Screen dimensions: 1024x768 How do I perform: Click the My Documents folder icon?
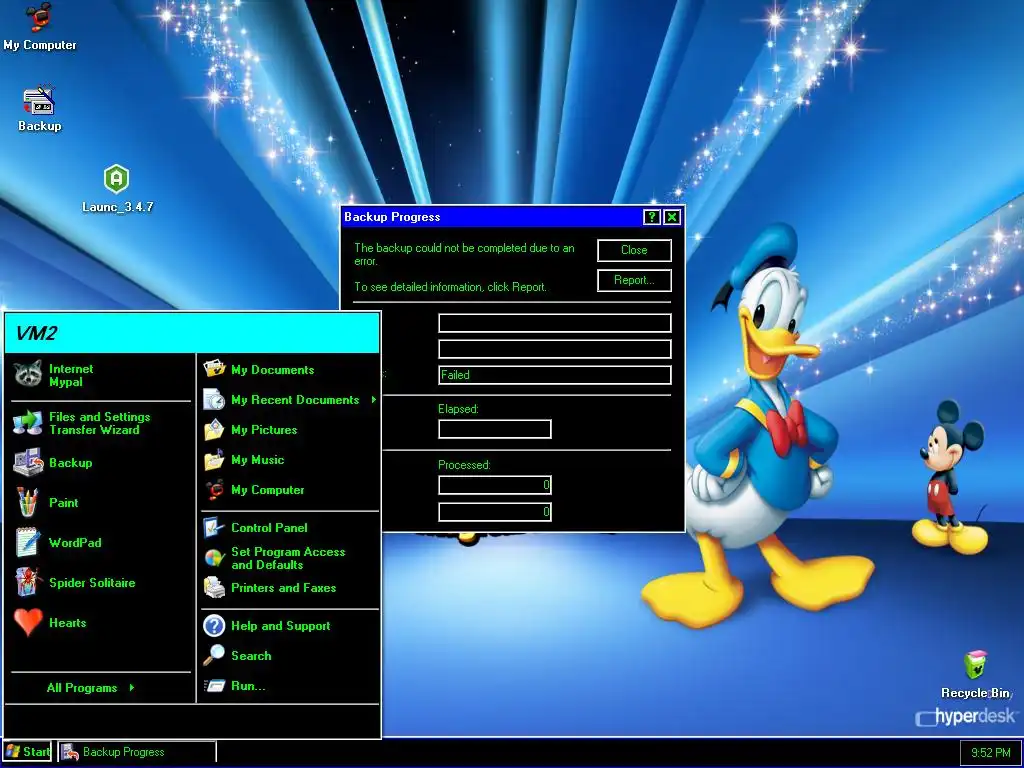(x=214, y=369)
